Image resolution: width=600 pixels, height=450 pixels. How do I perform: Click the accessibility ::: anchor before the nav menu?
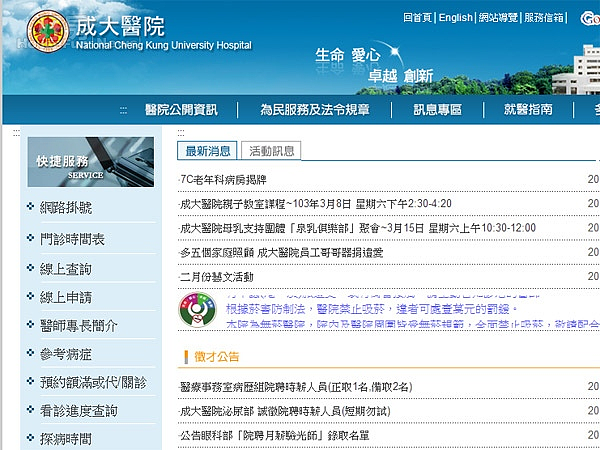(x=123, y=110)
